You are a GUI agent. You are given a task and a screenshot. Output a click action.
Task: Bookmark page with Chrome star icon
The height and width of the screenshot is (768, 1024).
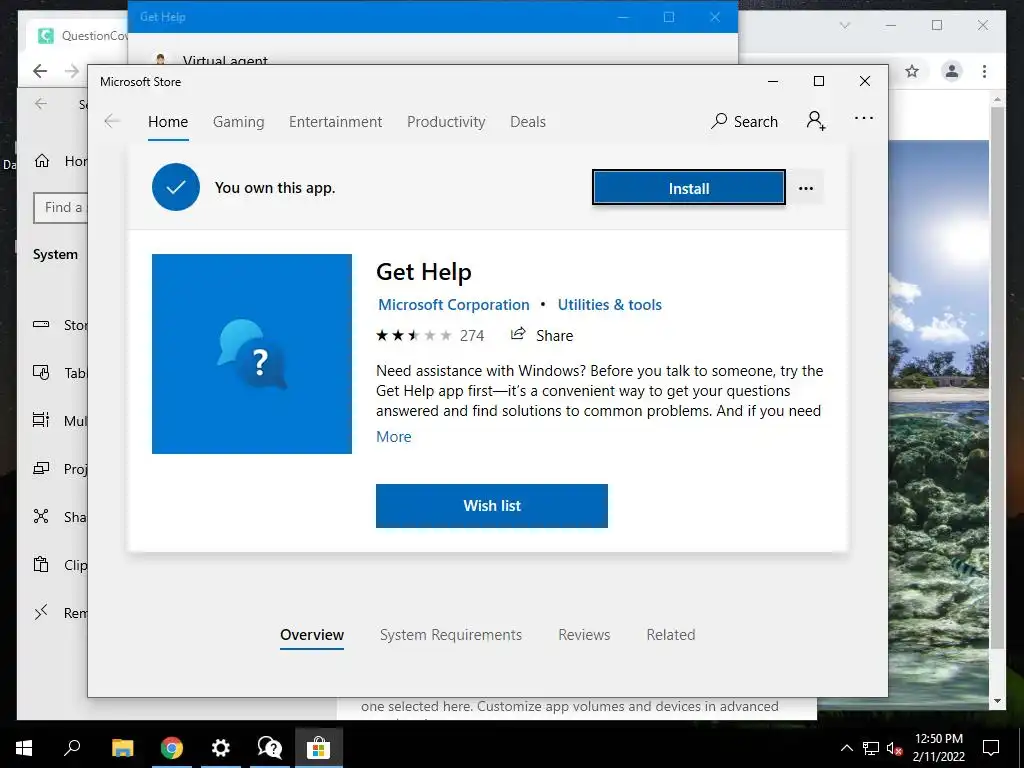[912, 71]
